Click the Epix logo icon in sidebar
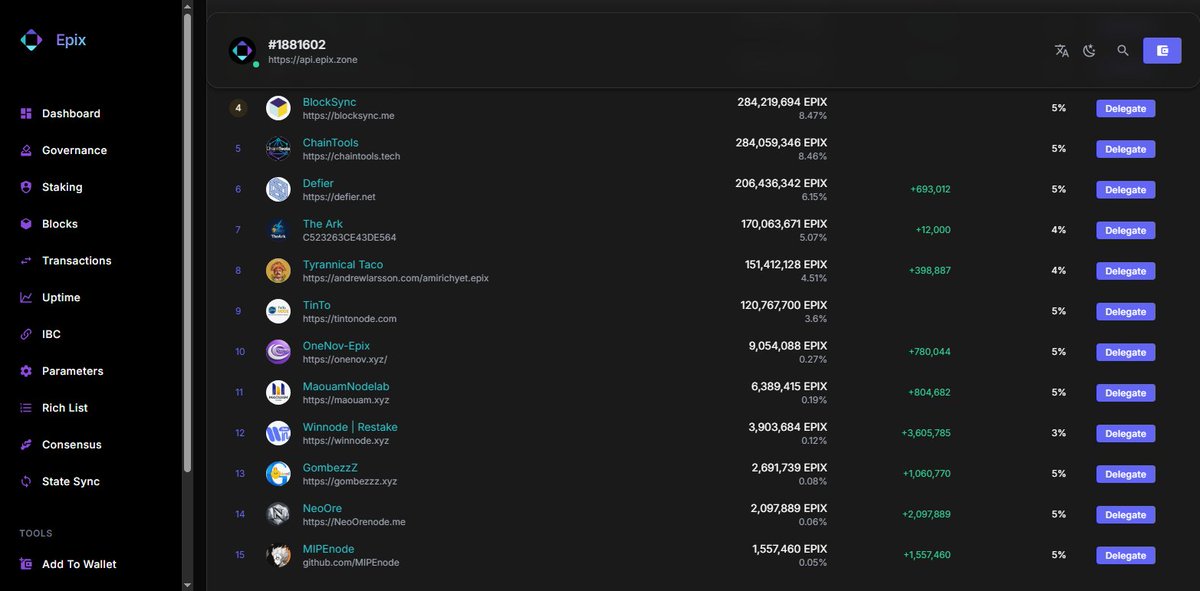Viewport: 1200px width, 591px height. pyautogui.click(x=32, y=40)
